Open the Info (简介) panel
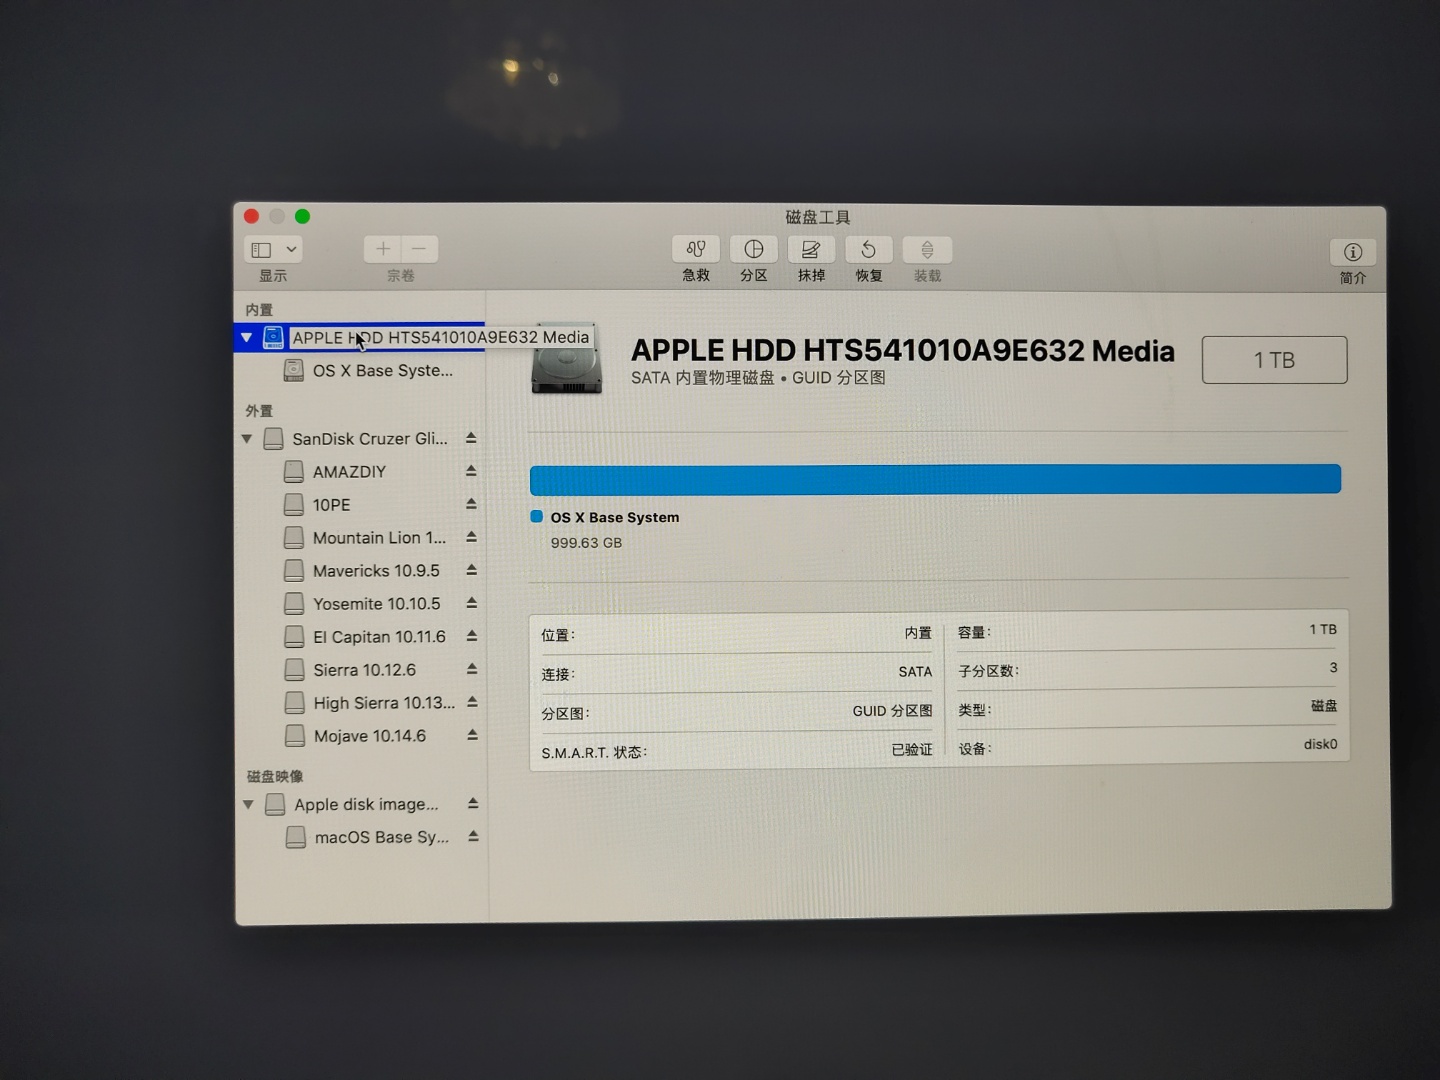This screenshot has width=1440, height=1080. [1352, 252]
